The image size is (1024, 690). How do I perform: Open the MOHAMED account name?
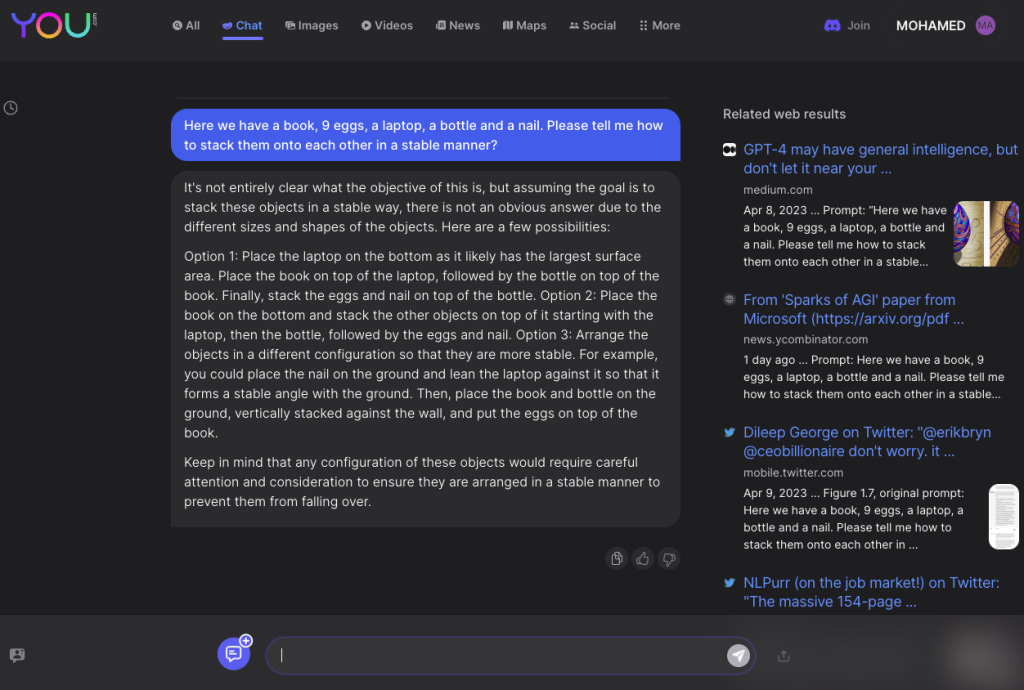coord(930,25)
